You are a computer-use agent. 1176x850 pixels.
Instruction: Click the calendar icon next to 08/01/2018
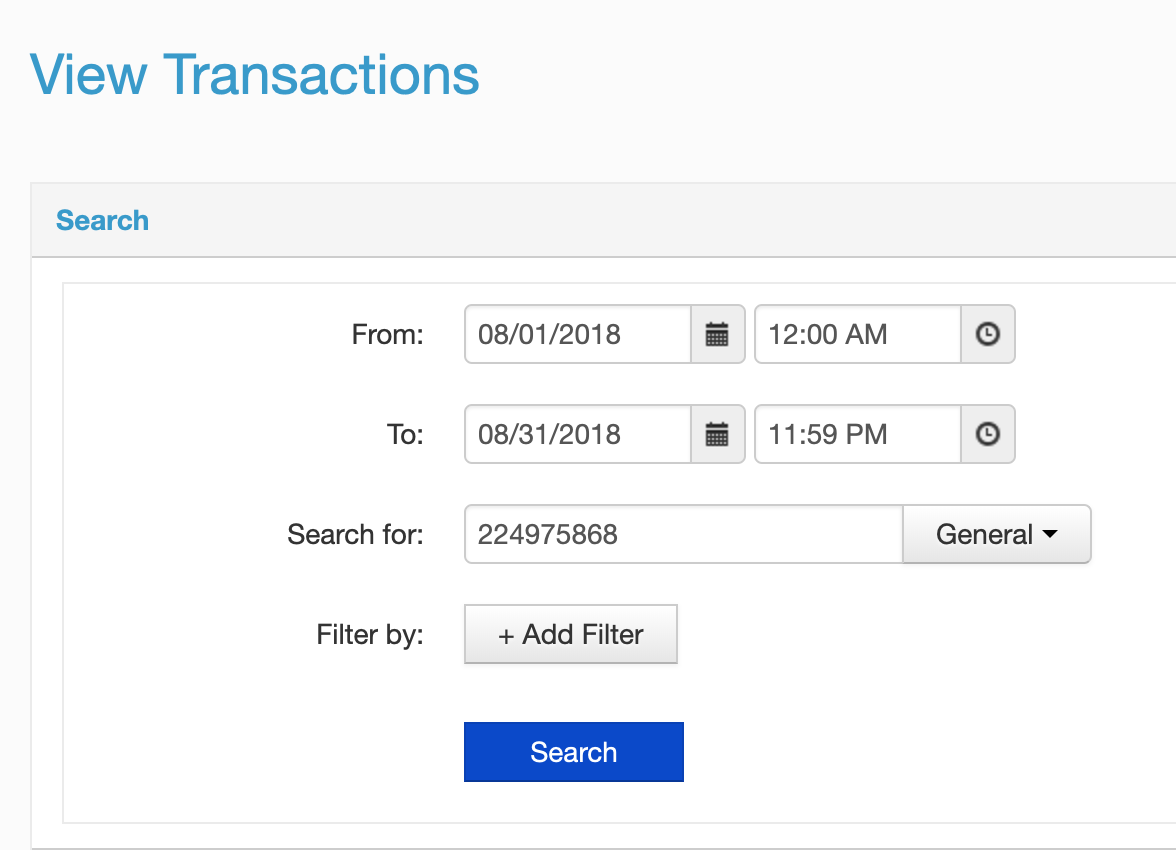718,334
